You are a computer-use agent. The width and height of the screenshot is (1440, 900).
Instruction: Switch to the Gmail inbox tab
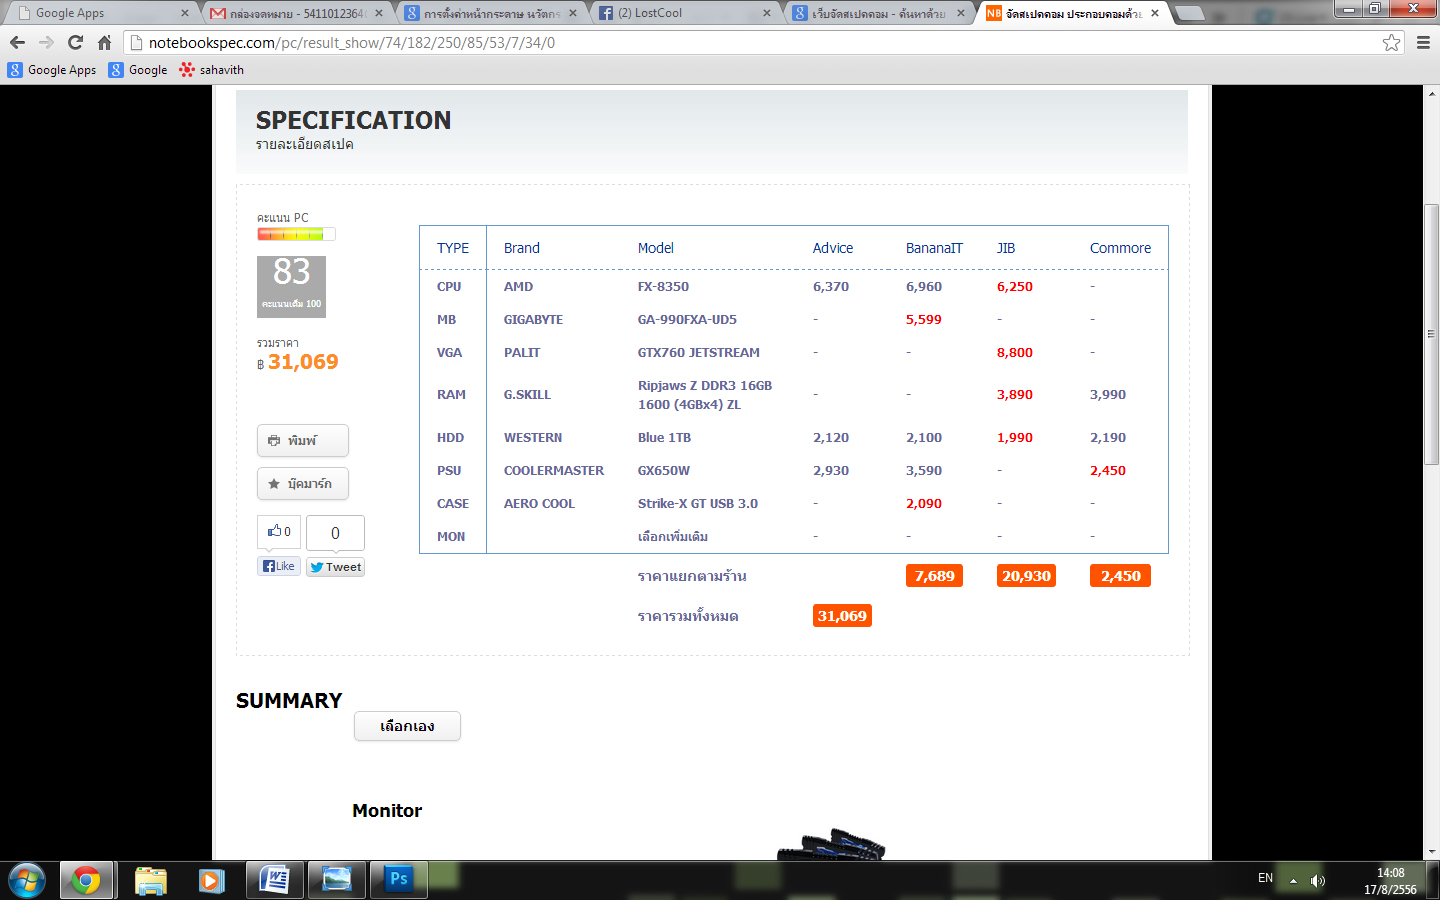click(x=297, y=13)
